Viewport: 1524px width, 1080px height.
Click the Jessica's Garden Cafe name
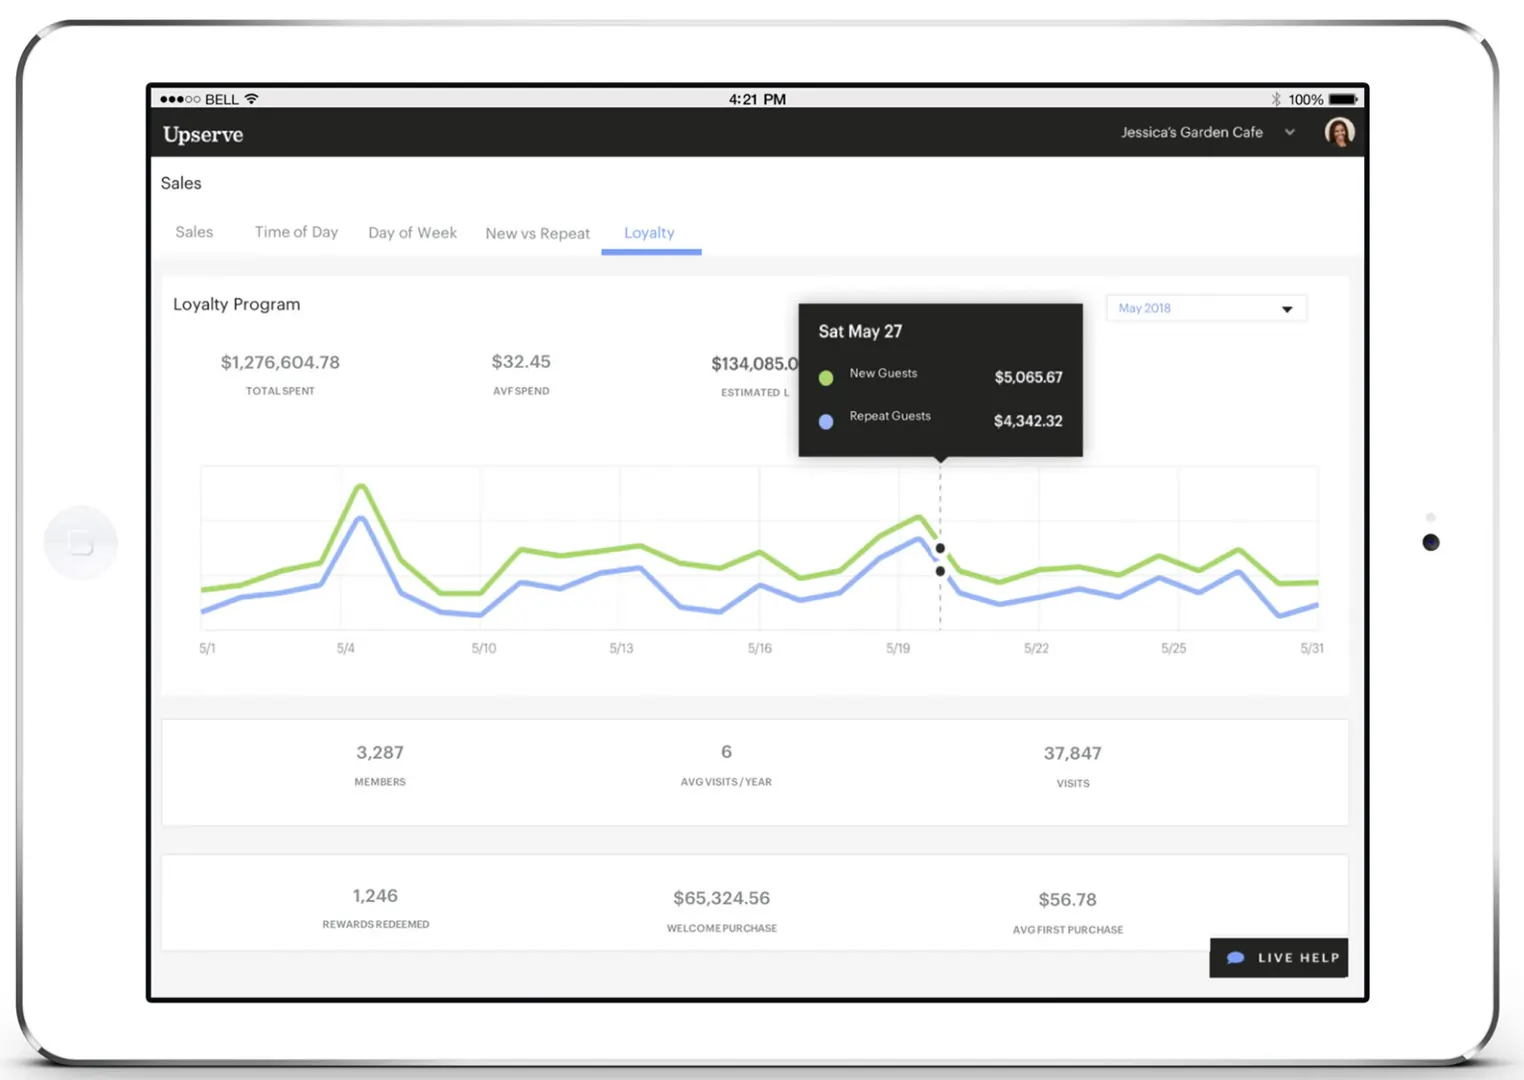1191,132
